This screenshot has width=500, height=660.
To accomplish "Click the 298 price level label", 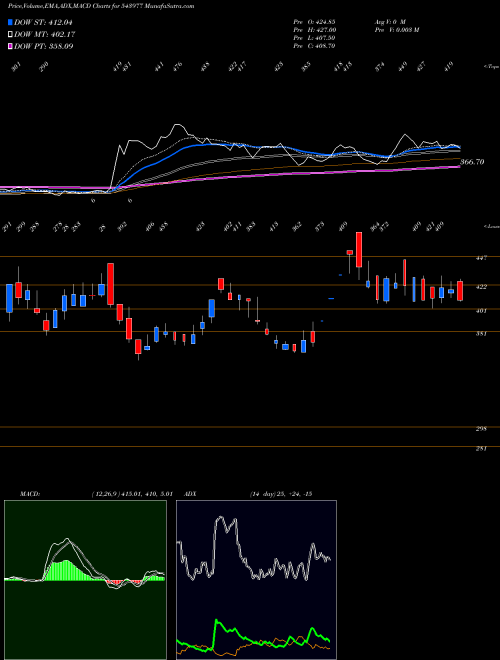I will [x=481, y=429].
